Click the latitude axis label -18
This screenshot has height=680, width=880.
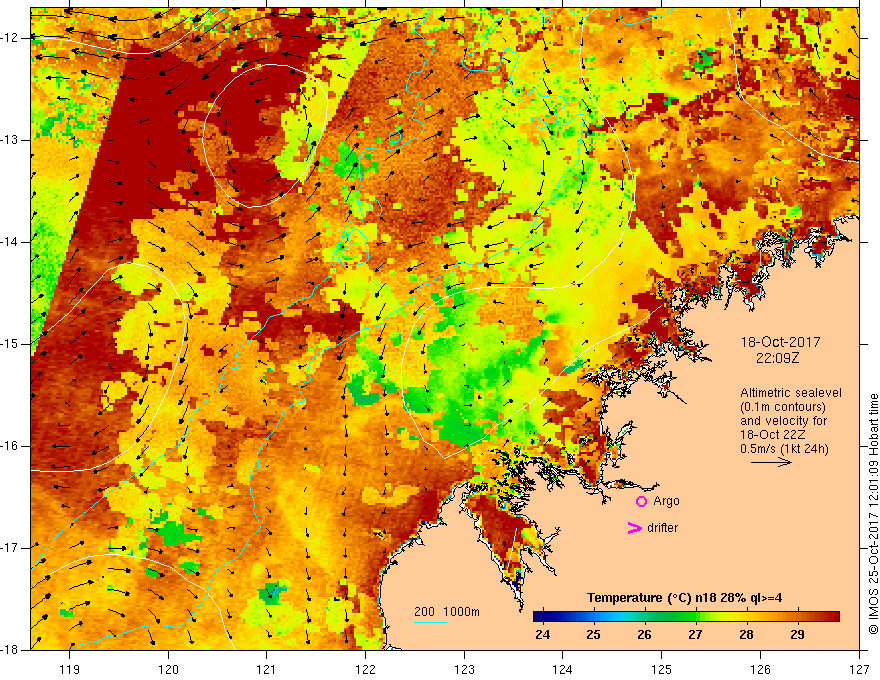[x=10, y=650]
